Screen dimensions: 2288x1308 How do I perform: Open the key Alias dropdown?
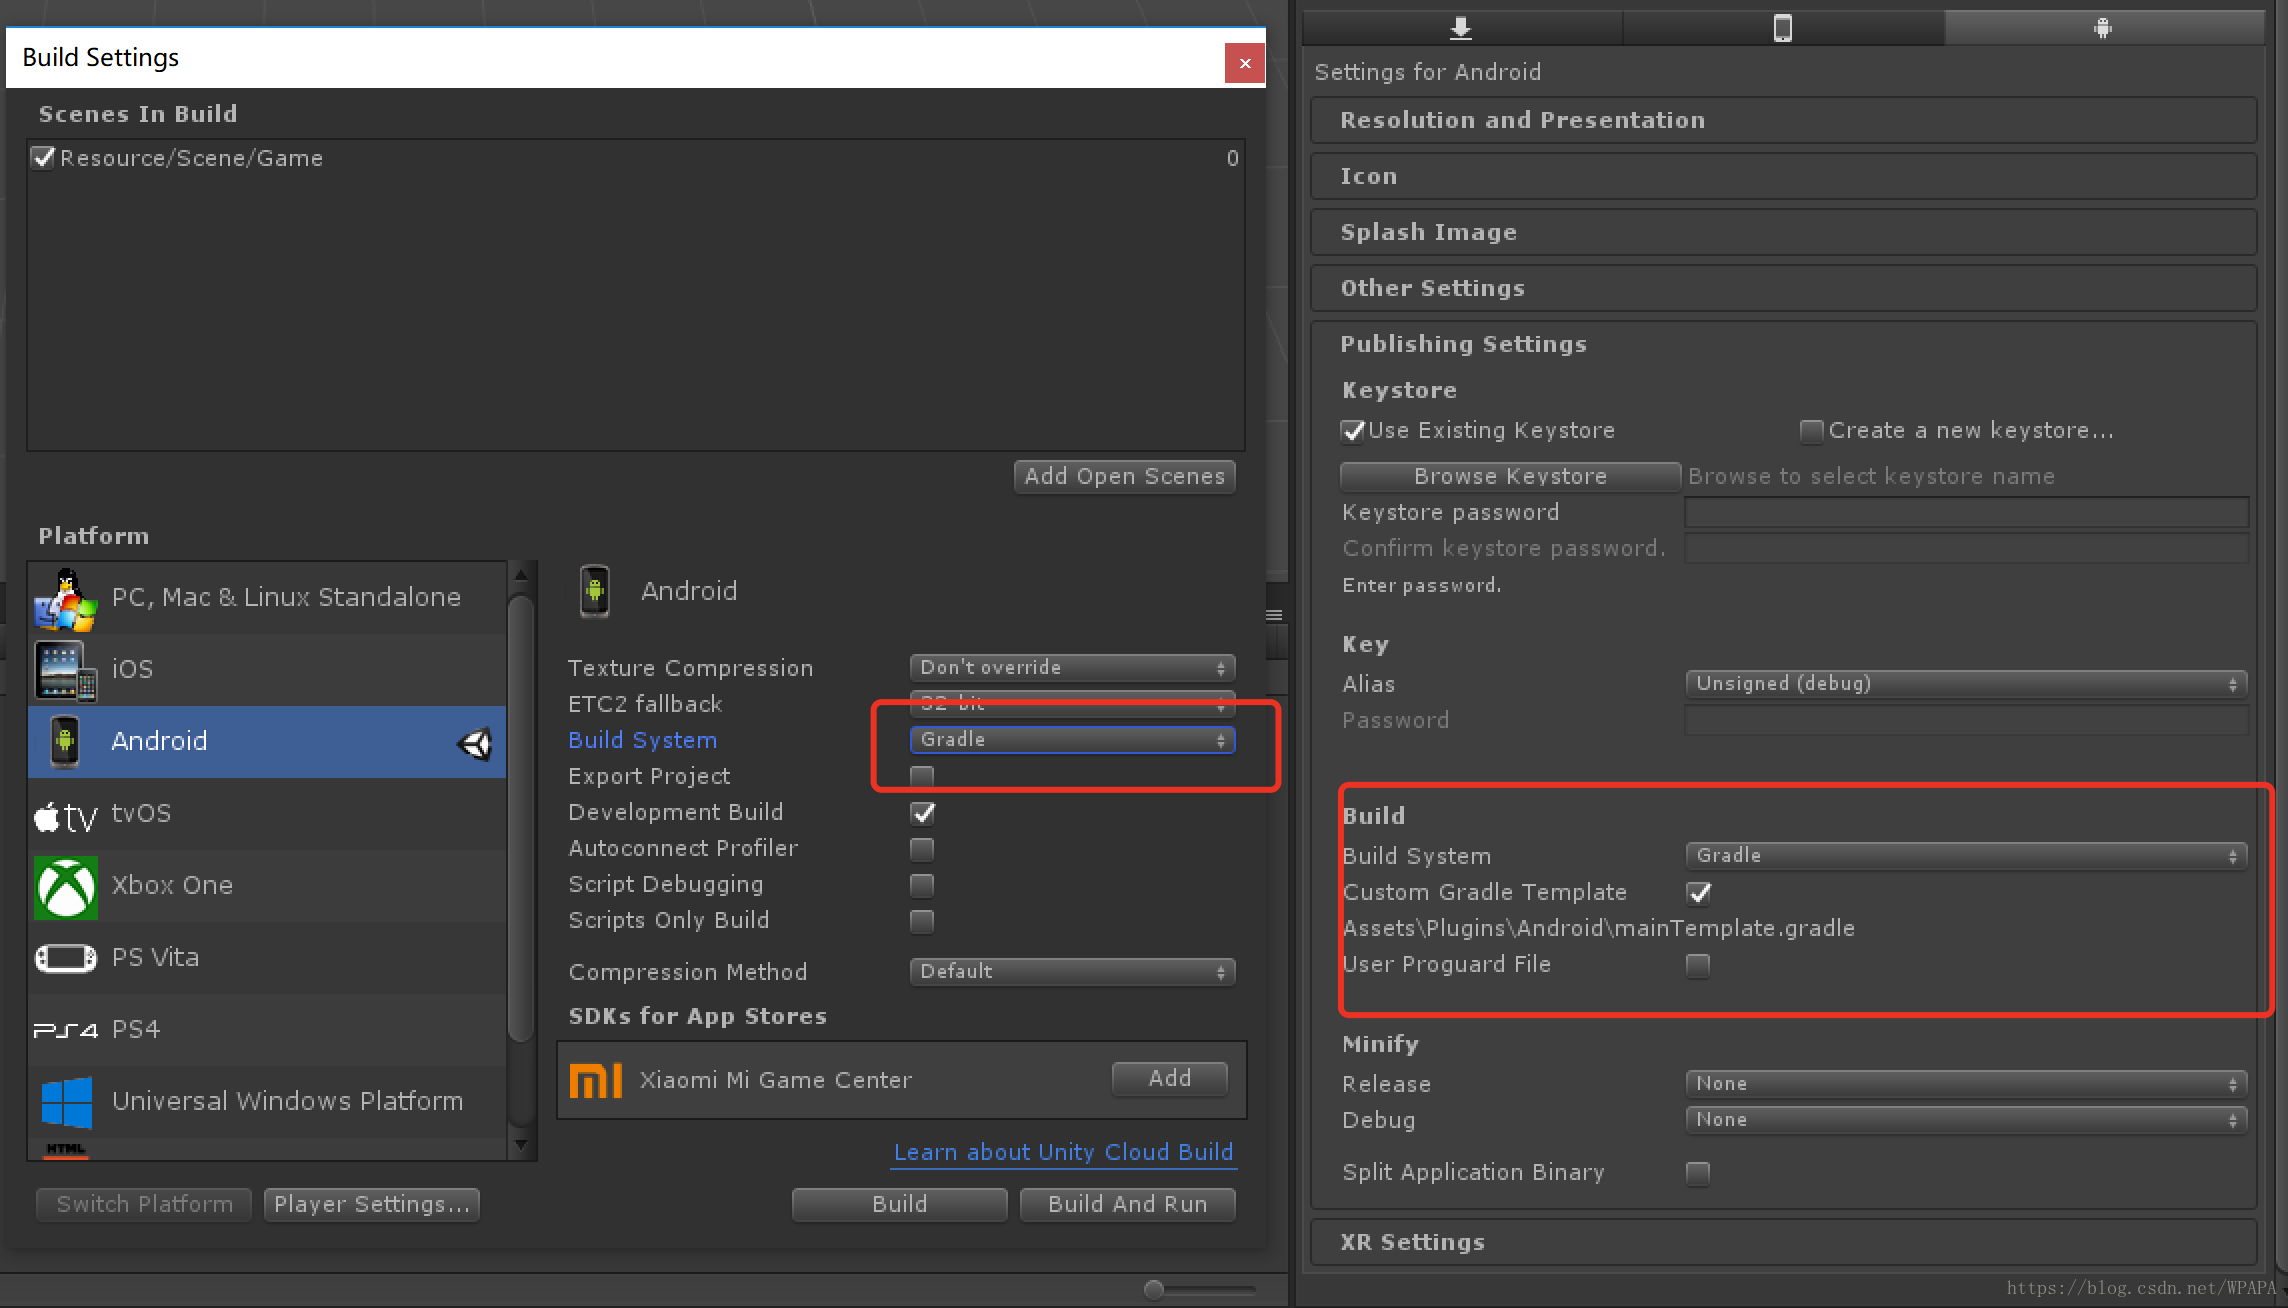[x=1966, y=684]
